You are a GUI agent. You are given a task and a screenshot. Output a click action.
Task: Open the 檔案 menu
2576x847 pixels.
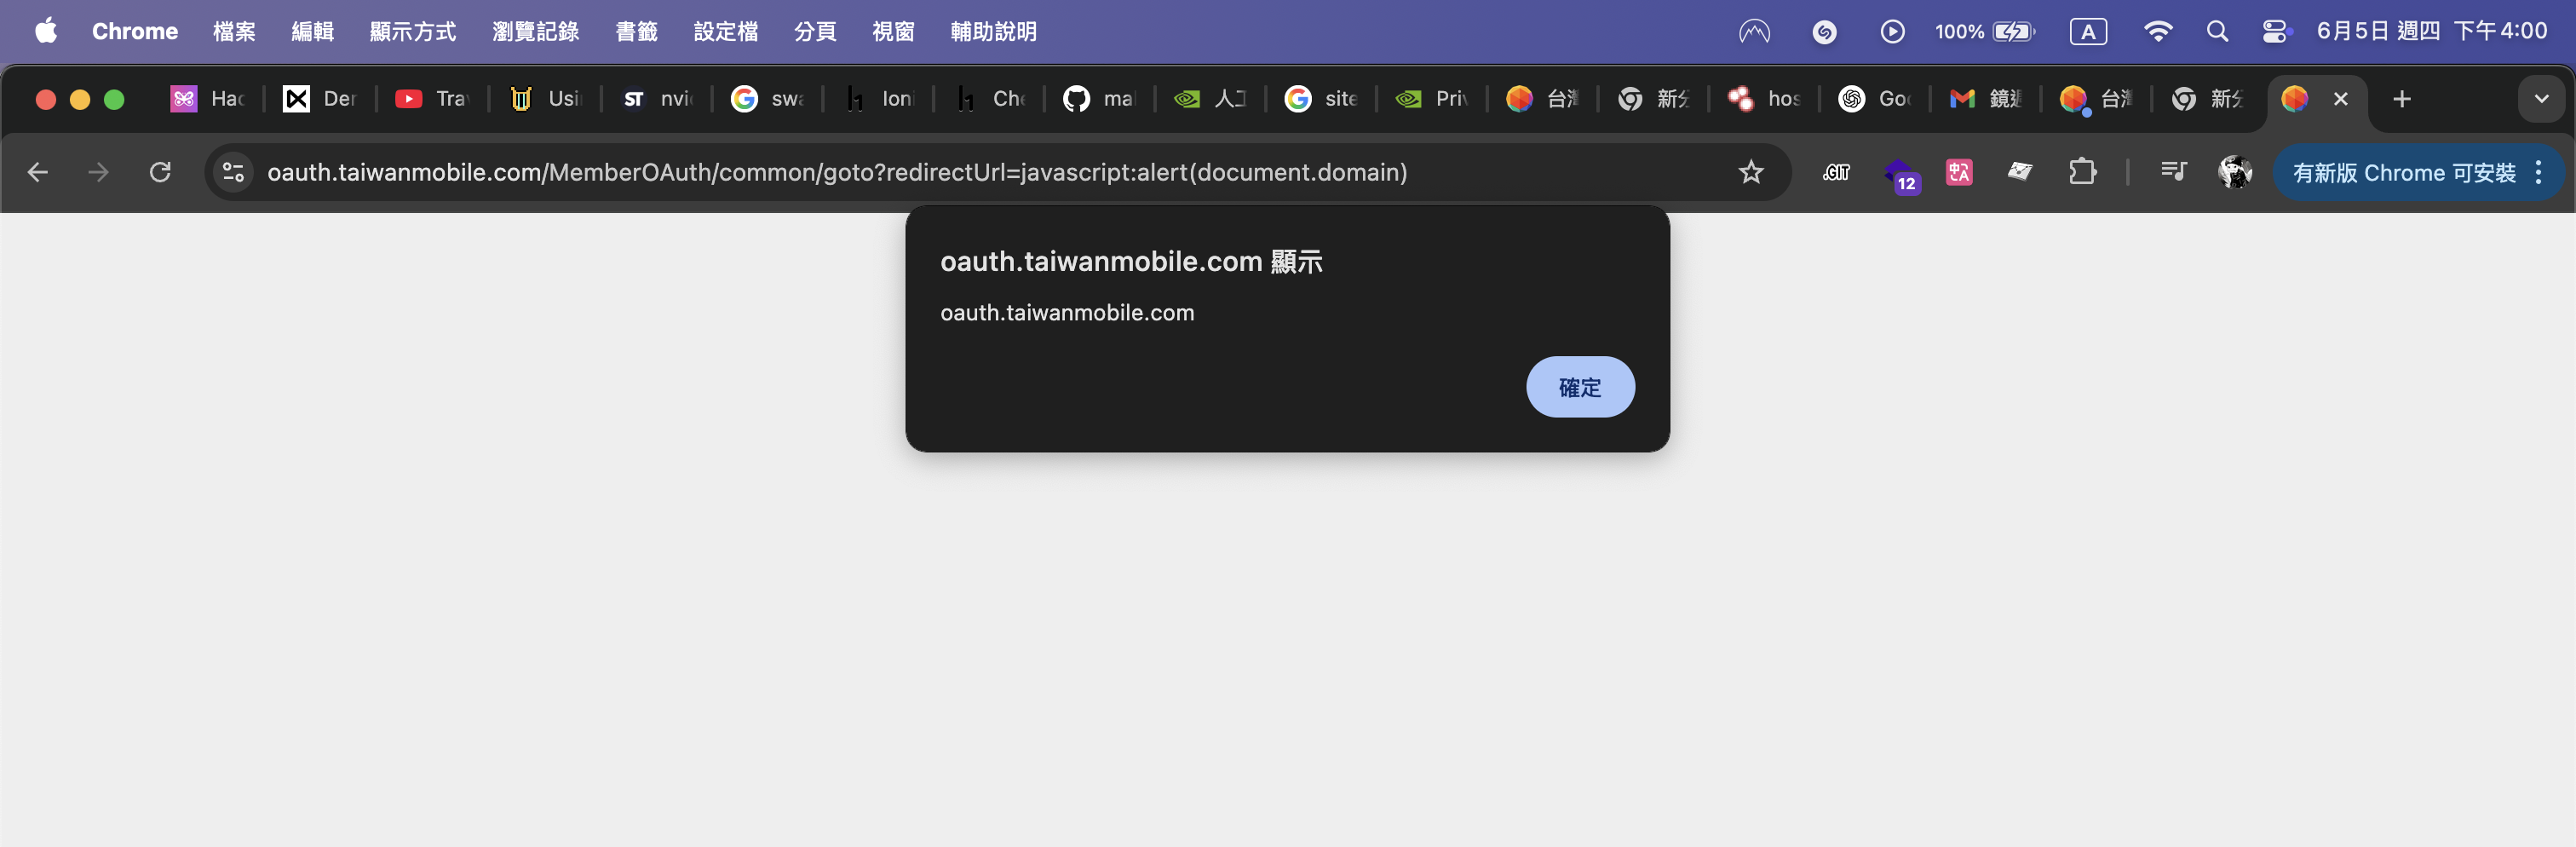234,31
